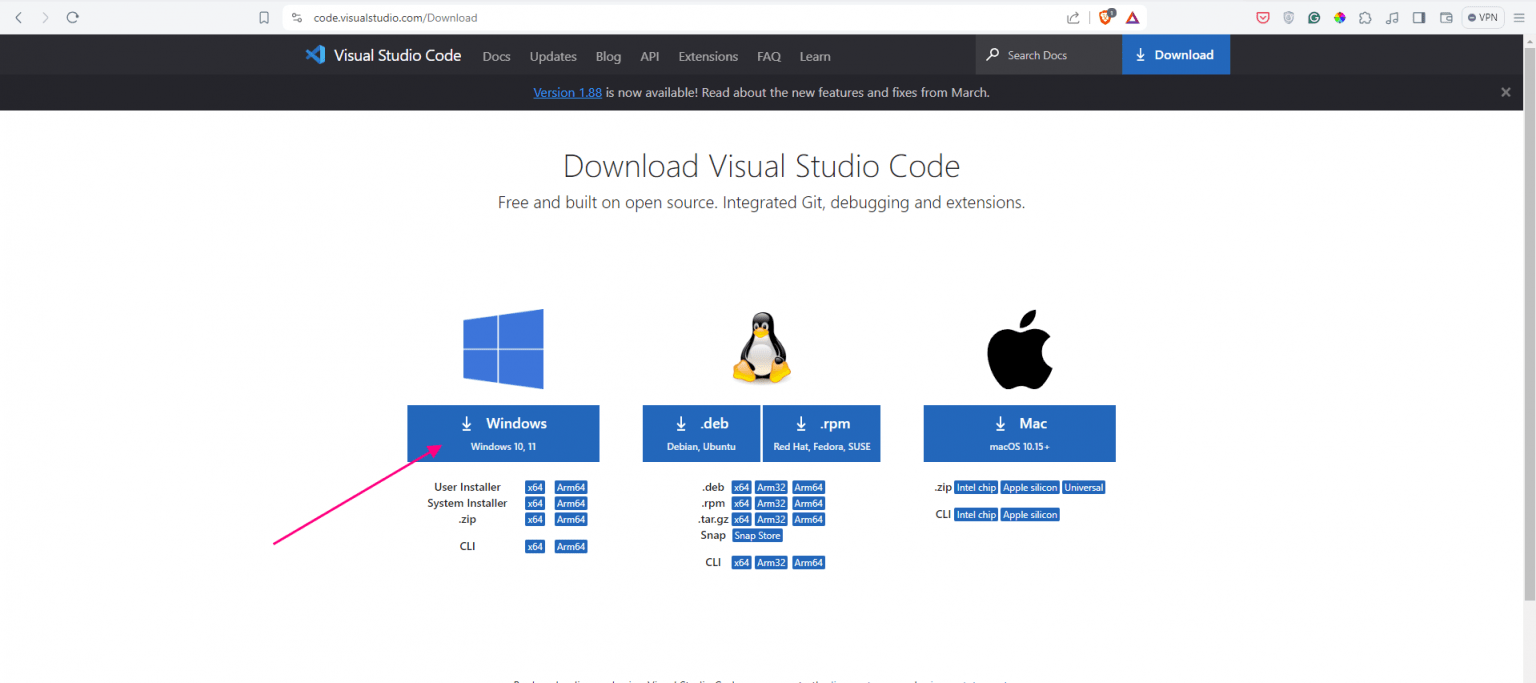Open the Docs menu item
Viewport: 1536px width, 683px height.
coord(496,56)
